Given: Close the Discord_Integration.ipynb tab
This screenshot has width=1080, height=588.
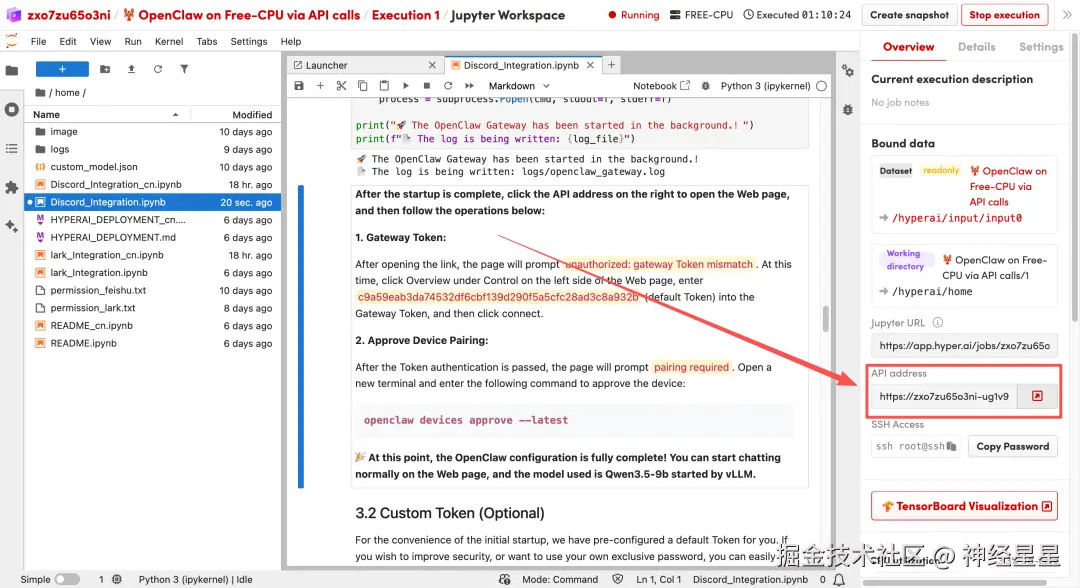Looking at the screenshot, I should pyautogui.click(x=590, y=65).
